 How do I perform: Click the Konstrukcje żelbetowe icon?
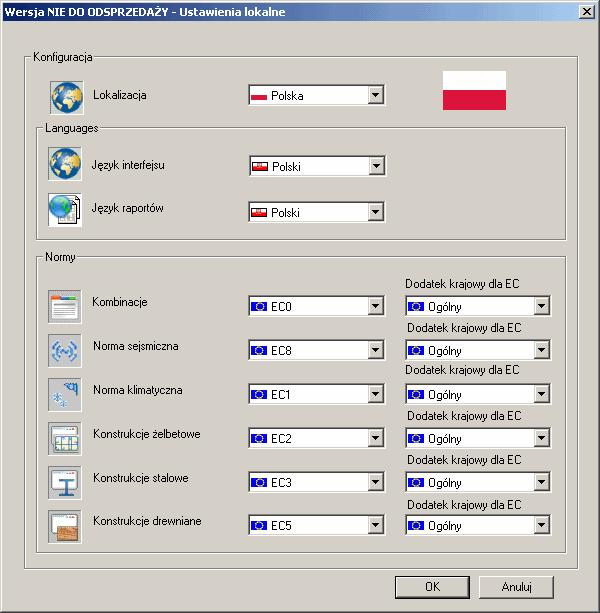[x=65, y=438]
